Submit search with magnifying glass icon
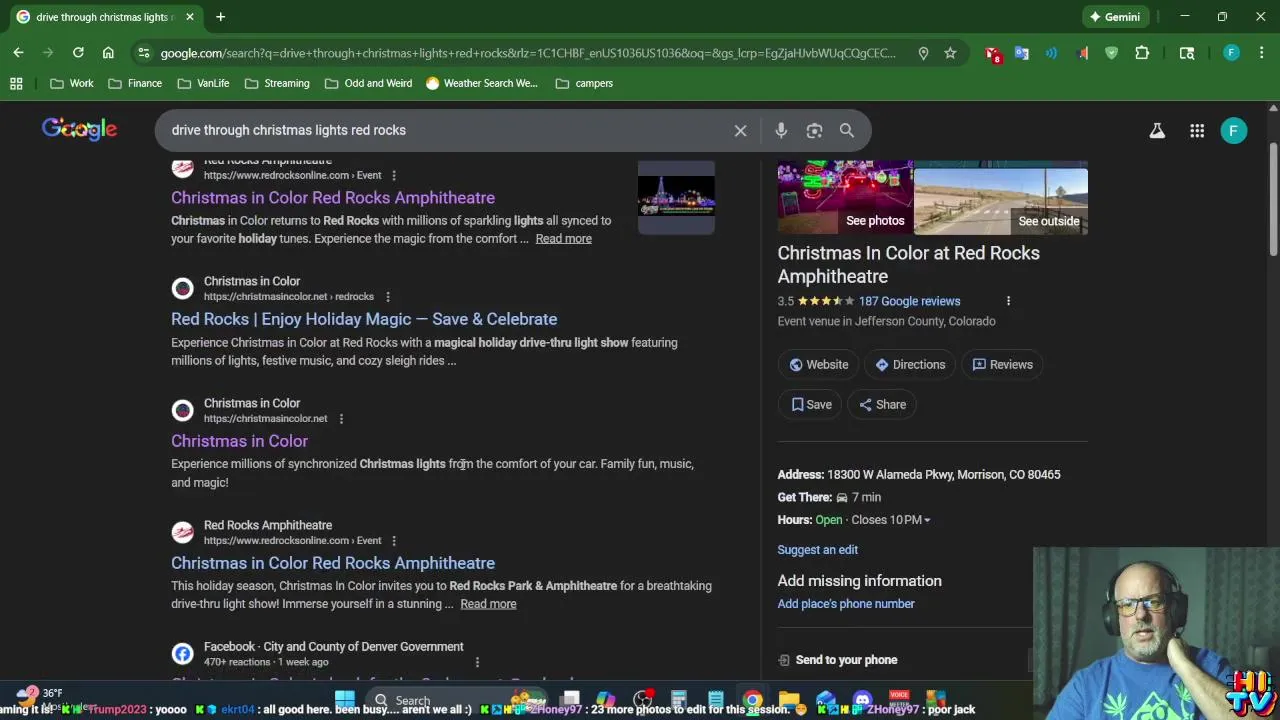Viewport: 1280px width, 720px height. [847, 130]
